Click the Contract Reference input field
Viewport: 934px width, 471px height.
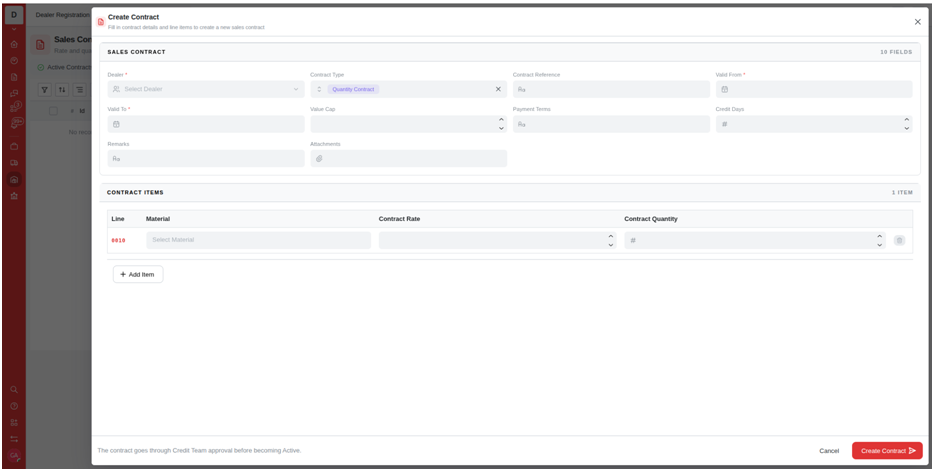pyautogui.click(x=611, y=89)
